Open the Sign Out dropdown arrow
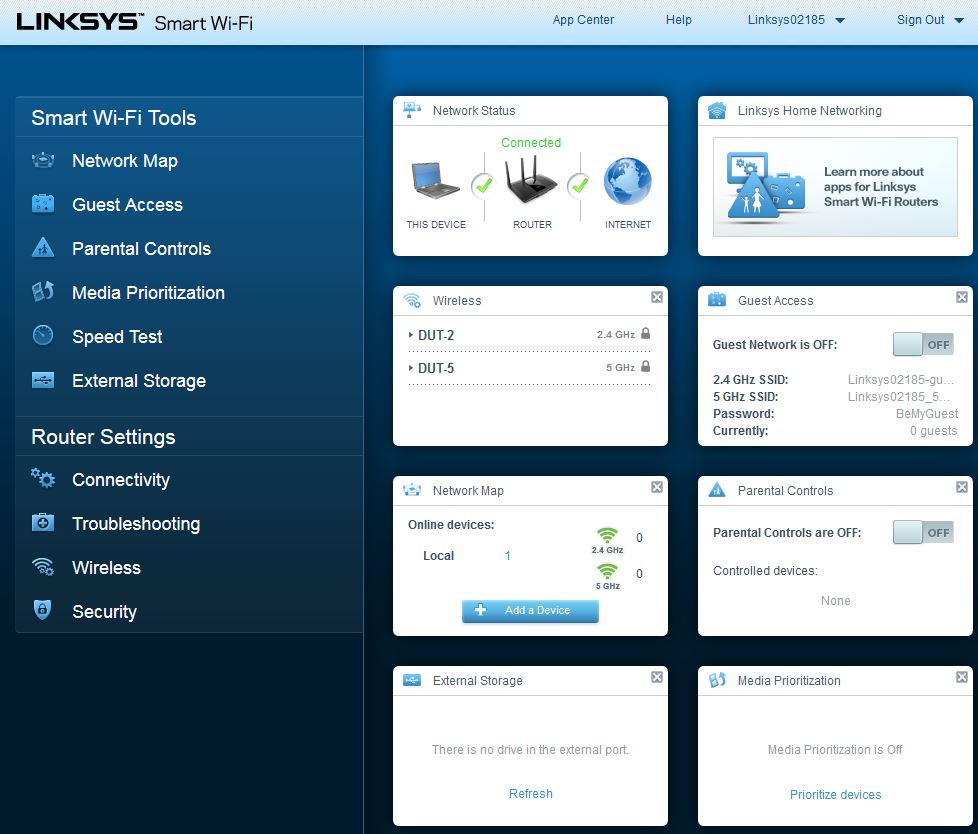The image size is (978, 834). coord(959,21)
